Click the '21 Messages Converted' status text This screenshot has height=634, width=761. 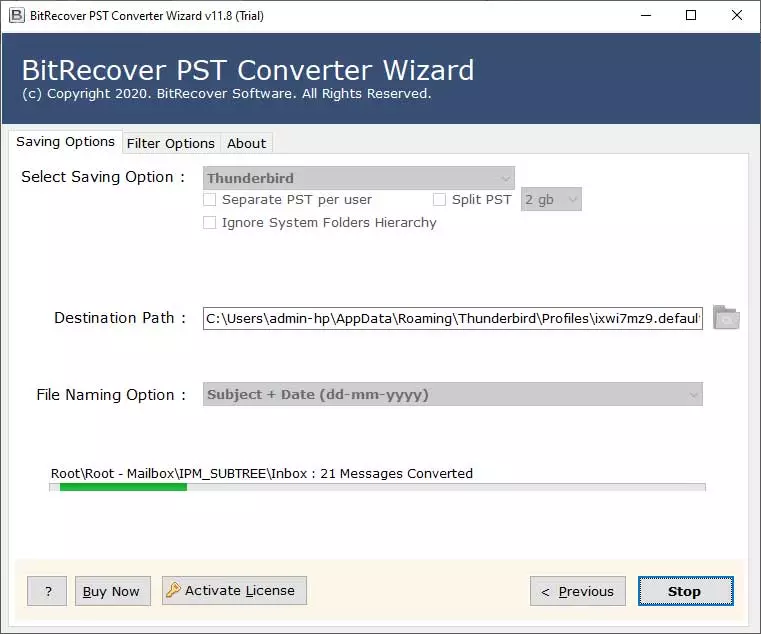pos(396,473)
